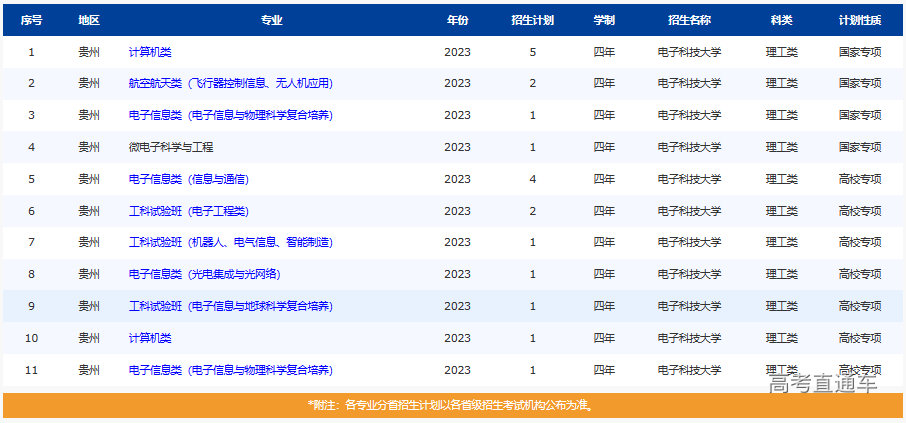Image resolution: width=906 pixels, height=423 pixels.
Task: Open 电子信息类 (电子信息与物理科学复合培养) in row 11
Action: click(x=230, y=370)
